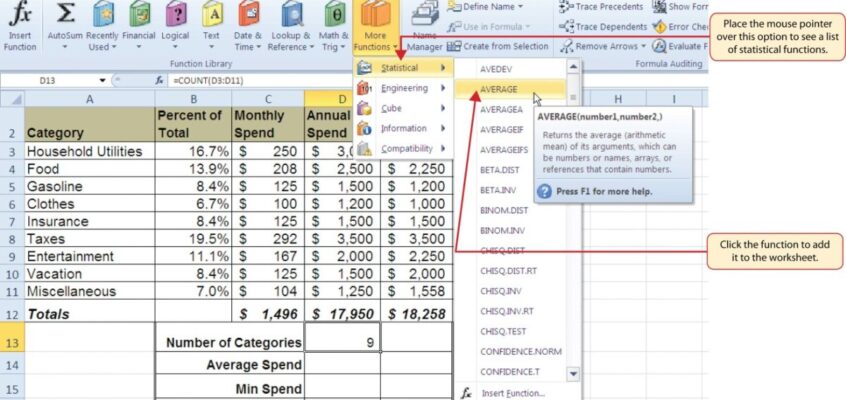
Task: Select column A header
Action: [90, 99]
